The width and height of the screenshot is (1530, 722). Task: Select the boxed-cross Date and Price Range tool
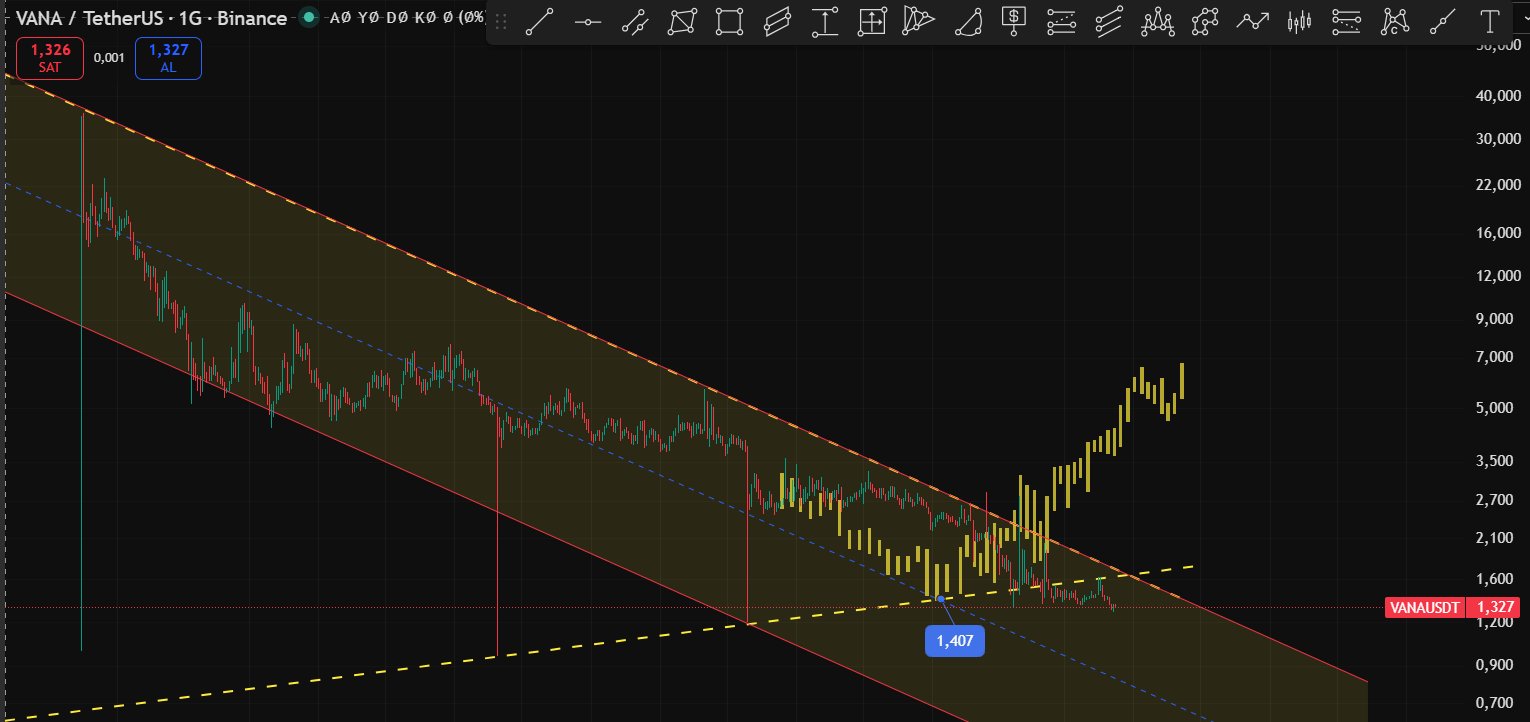coord(872,21)
